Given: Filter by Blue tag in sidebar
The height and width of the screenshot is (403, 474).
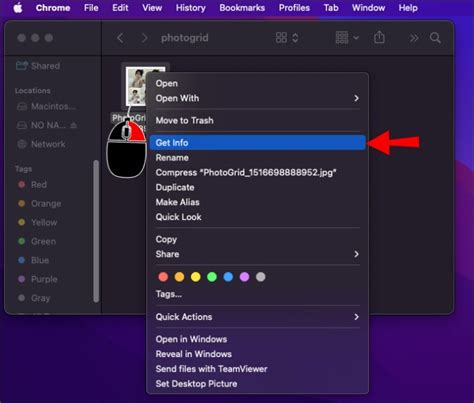Looking at the screenshot, I should coord(33,260).
